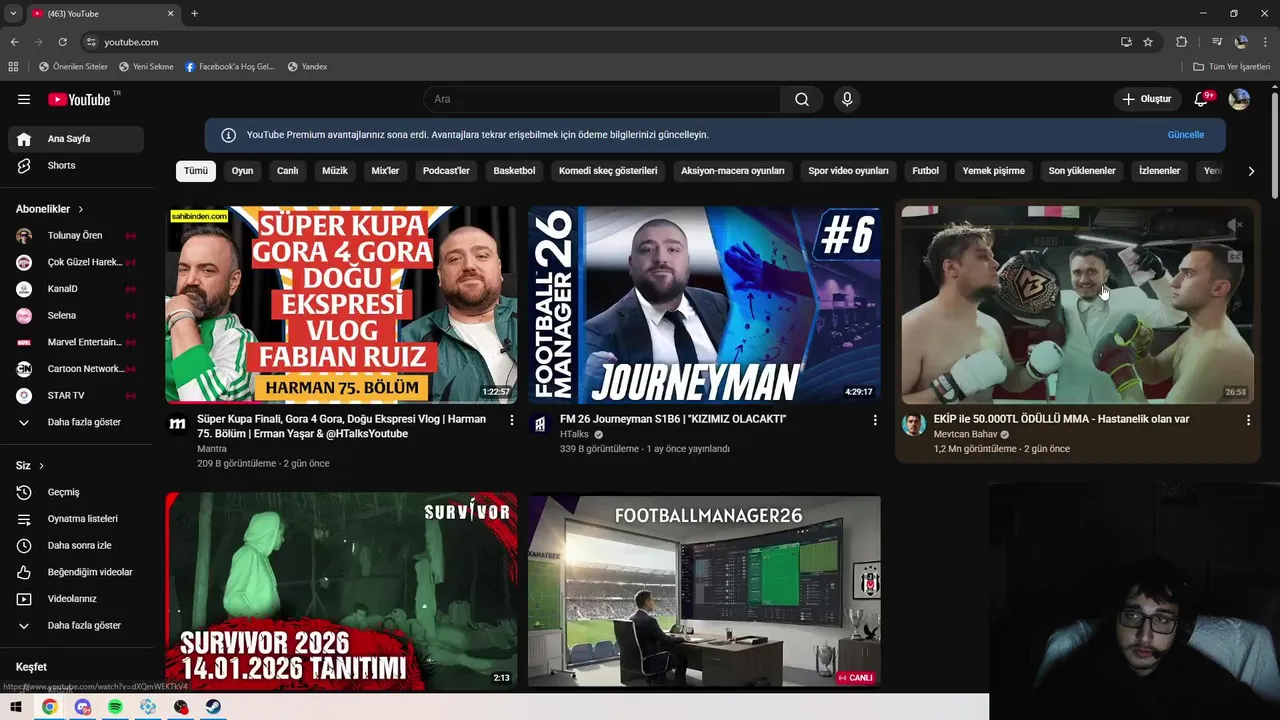Open options for EKİP ile 50.000TL video
The image size is (1280, 720).
[x=1248, y=420]
